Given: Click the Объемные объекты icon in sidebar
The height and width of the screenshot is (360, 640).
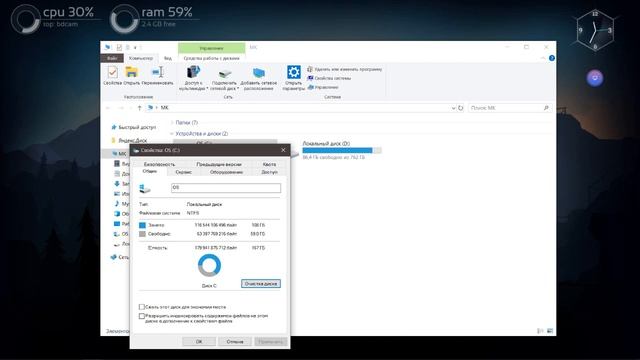Looking at the screenshot, I should click(117, 213).
